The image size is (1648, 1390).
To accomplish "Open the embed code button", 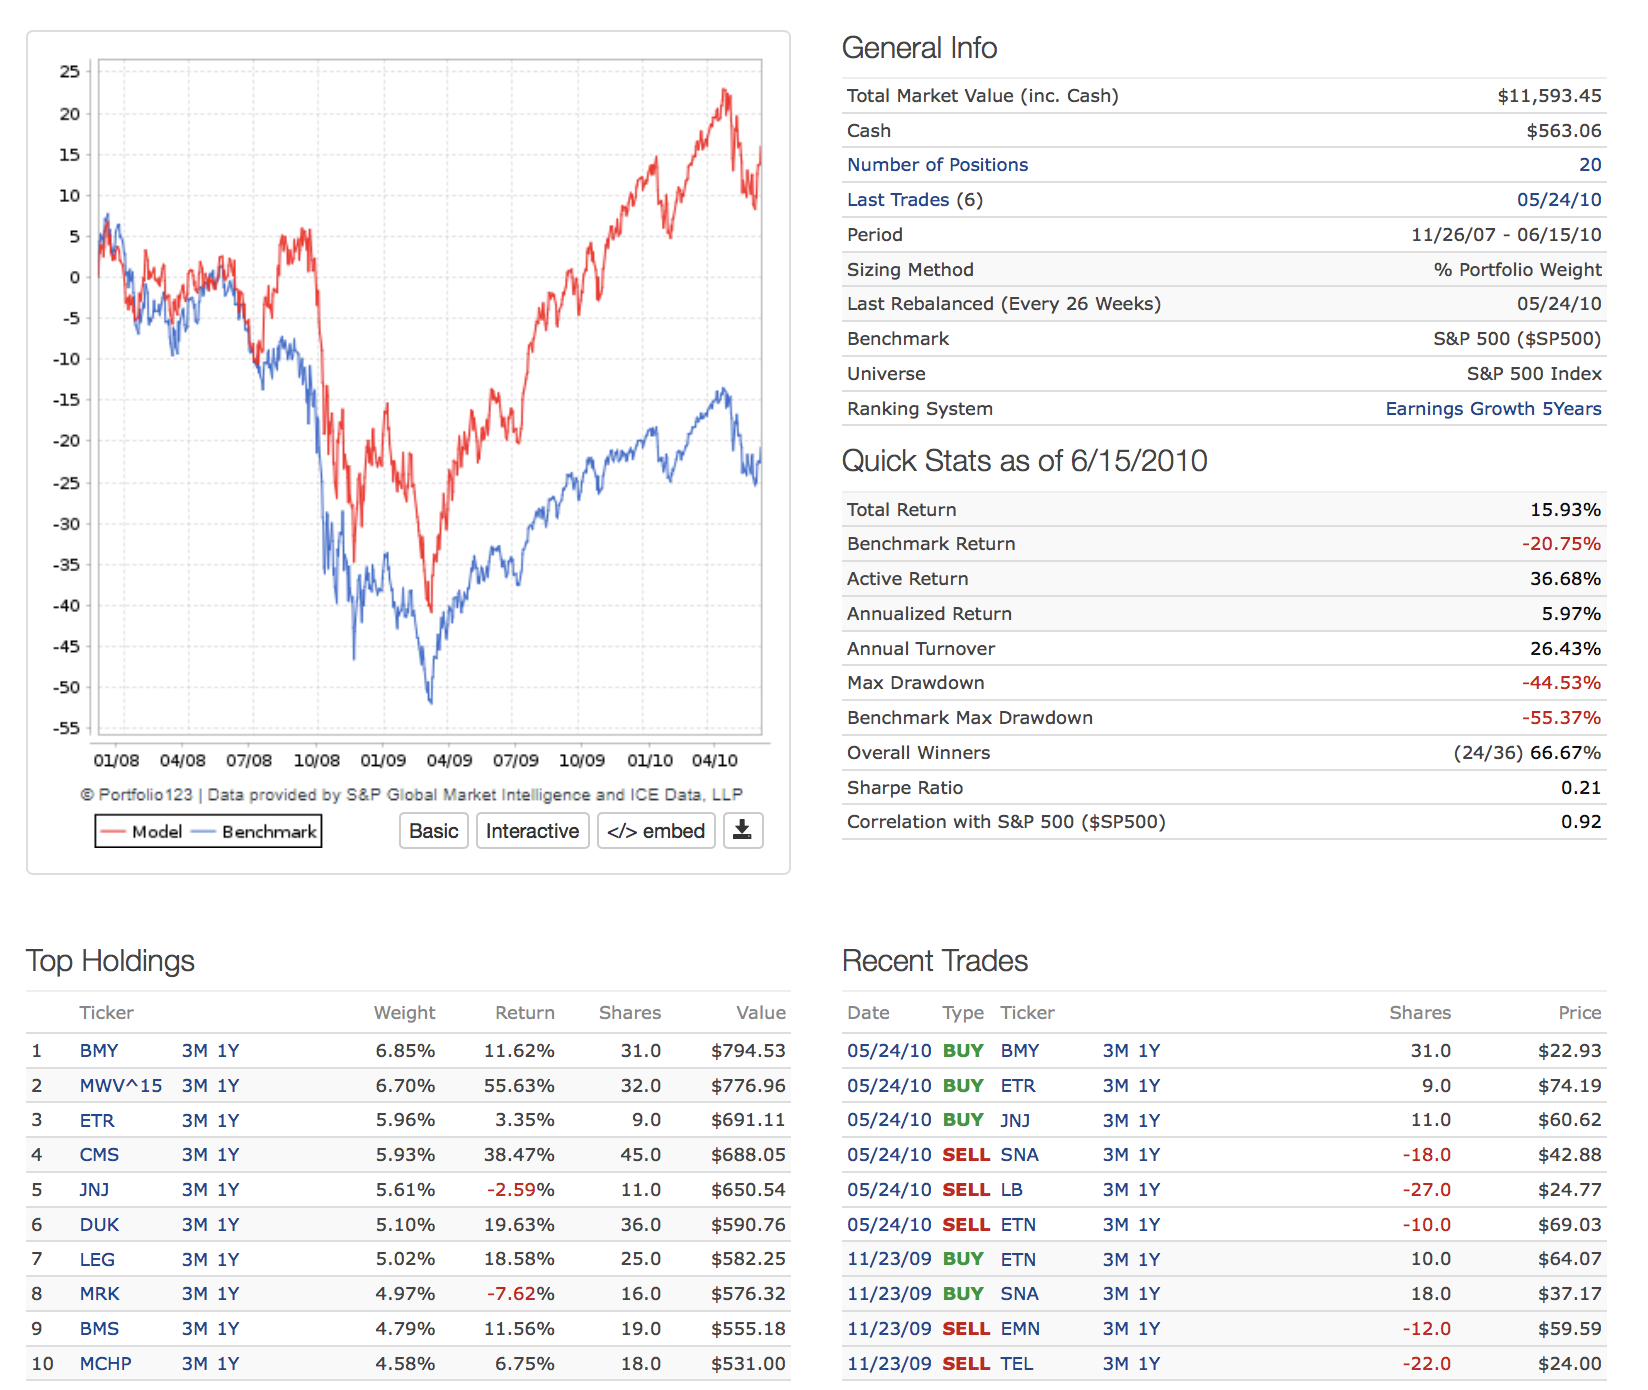I will coord(656,831).
